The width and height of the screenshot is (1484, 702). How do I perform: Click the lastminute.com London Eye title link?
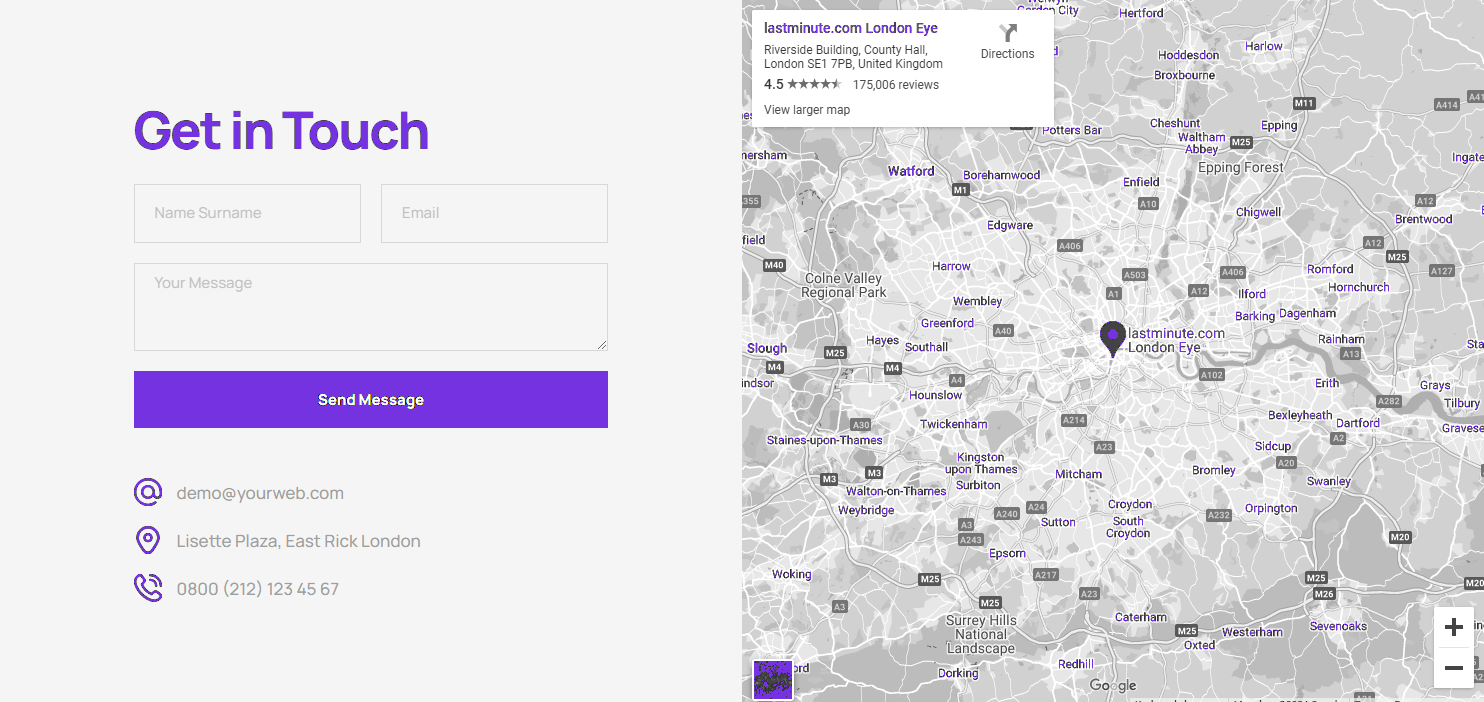pos(850,28)
